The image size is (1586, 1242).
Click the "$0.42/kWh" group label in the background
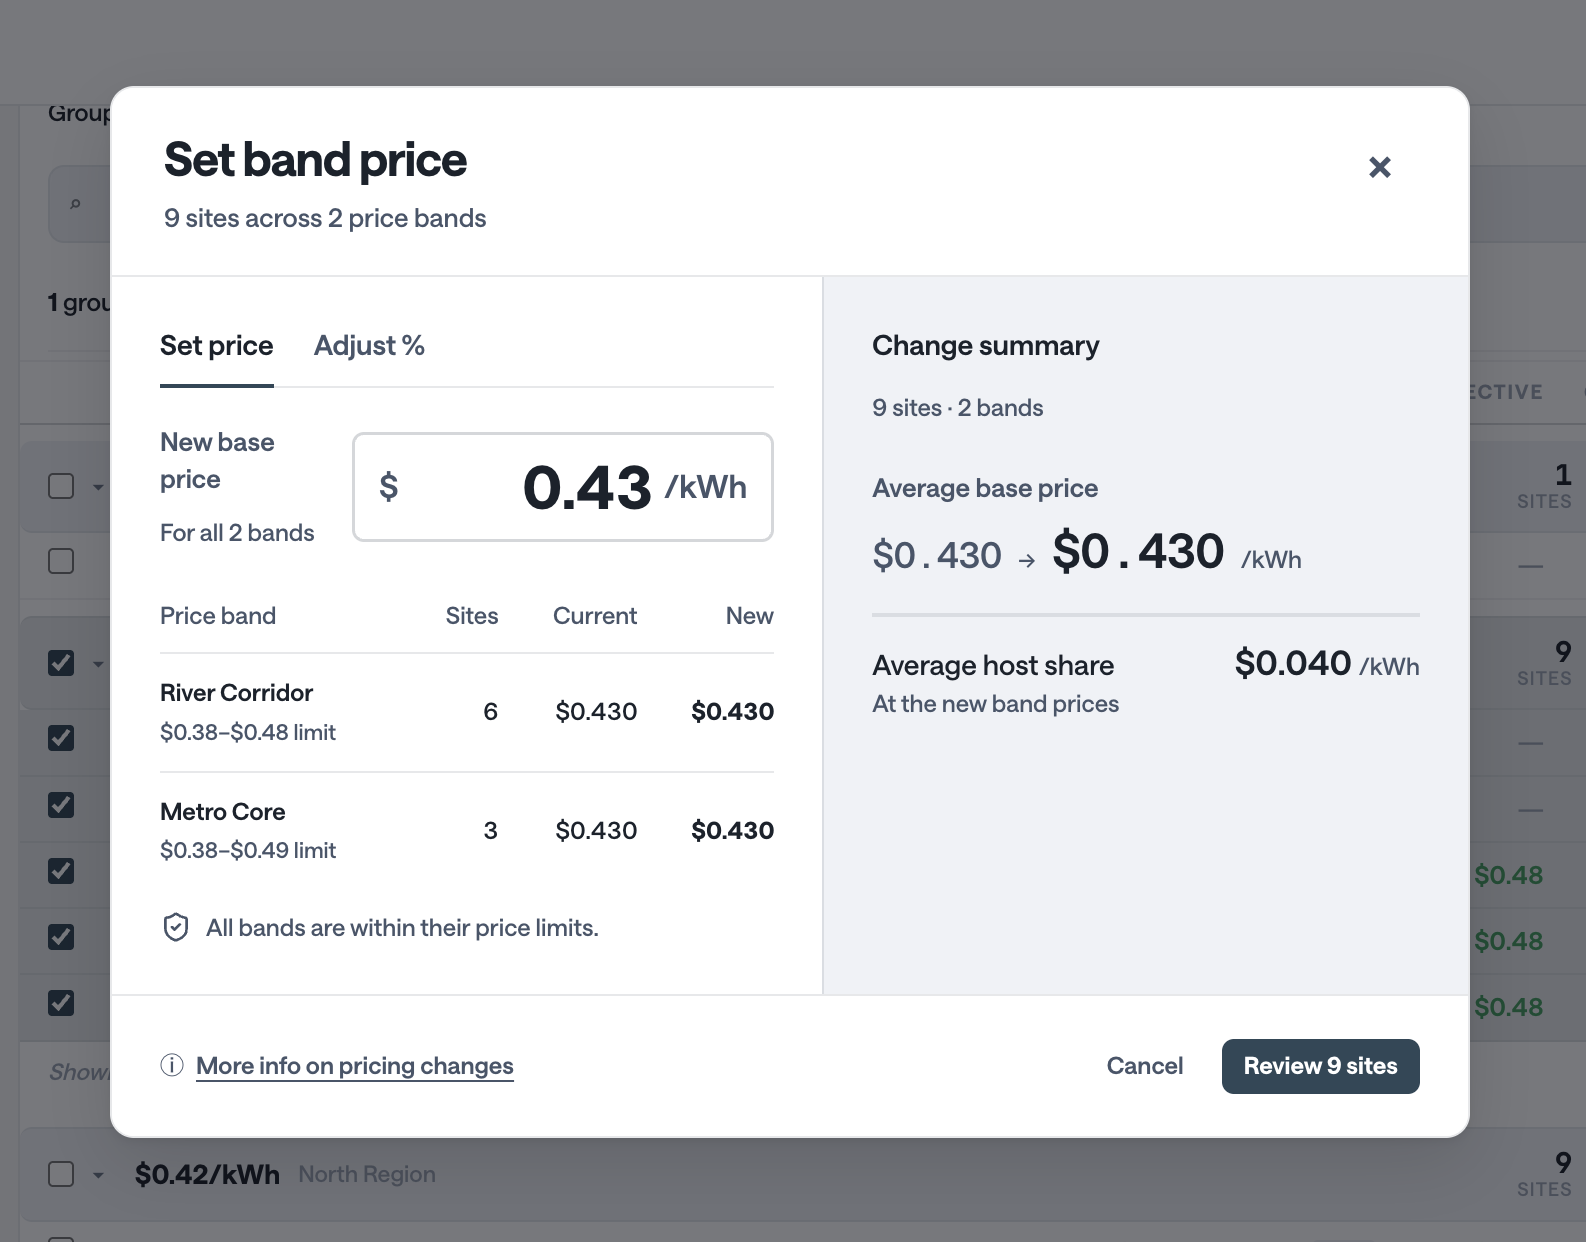coord(207,1174)
